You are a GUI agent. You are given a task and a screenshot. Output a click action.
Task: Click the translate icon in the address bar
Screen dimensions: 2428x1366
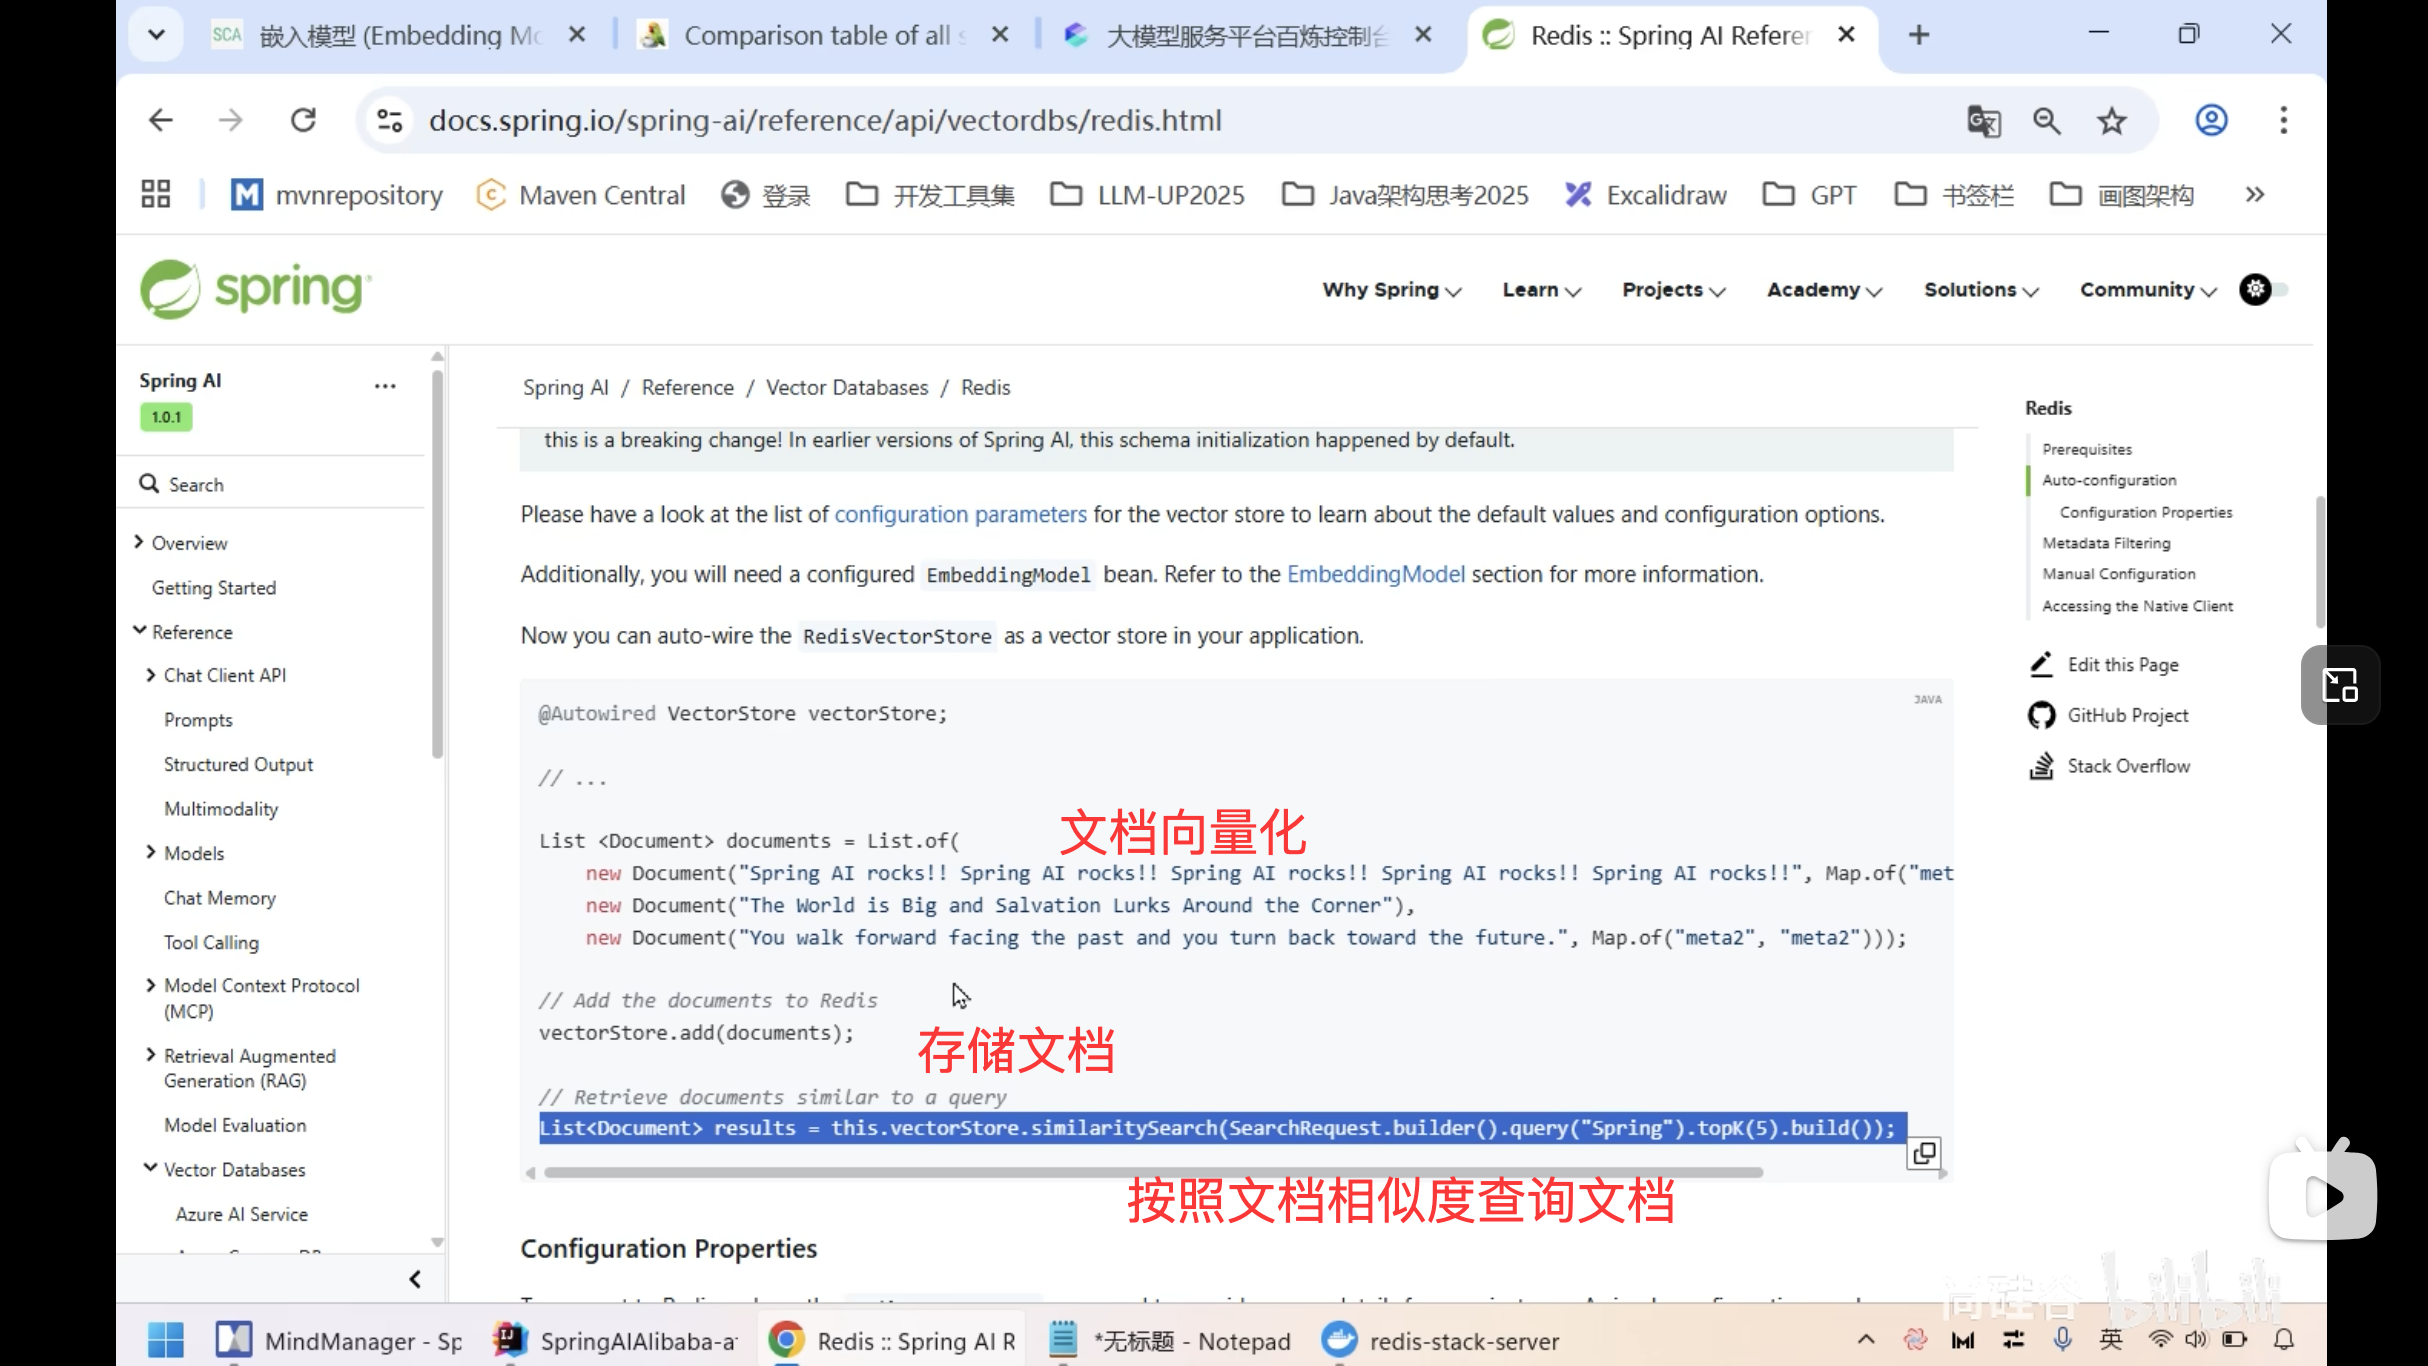[x=1983, y=120]
